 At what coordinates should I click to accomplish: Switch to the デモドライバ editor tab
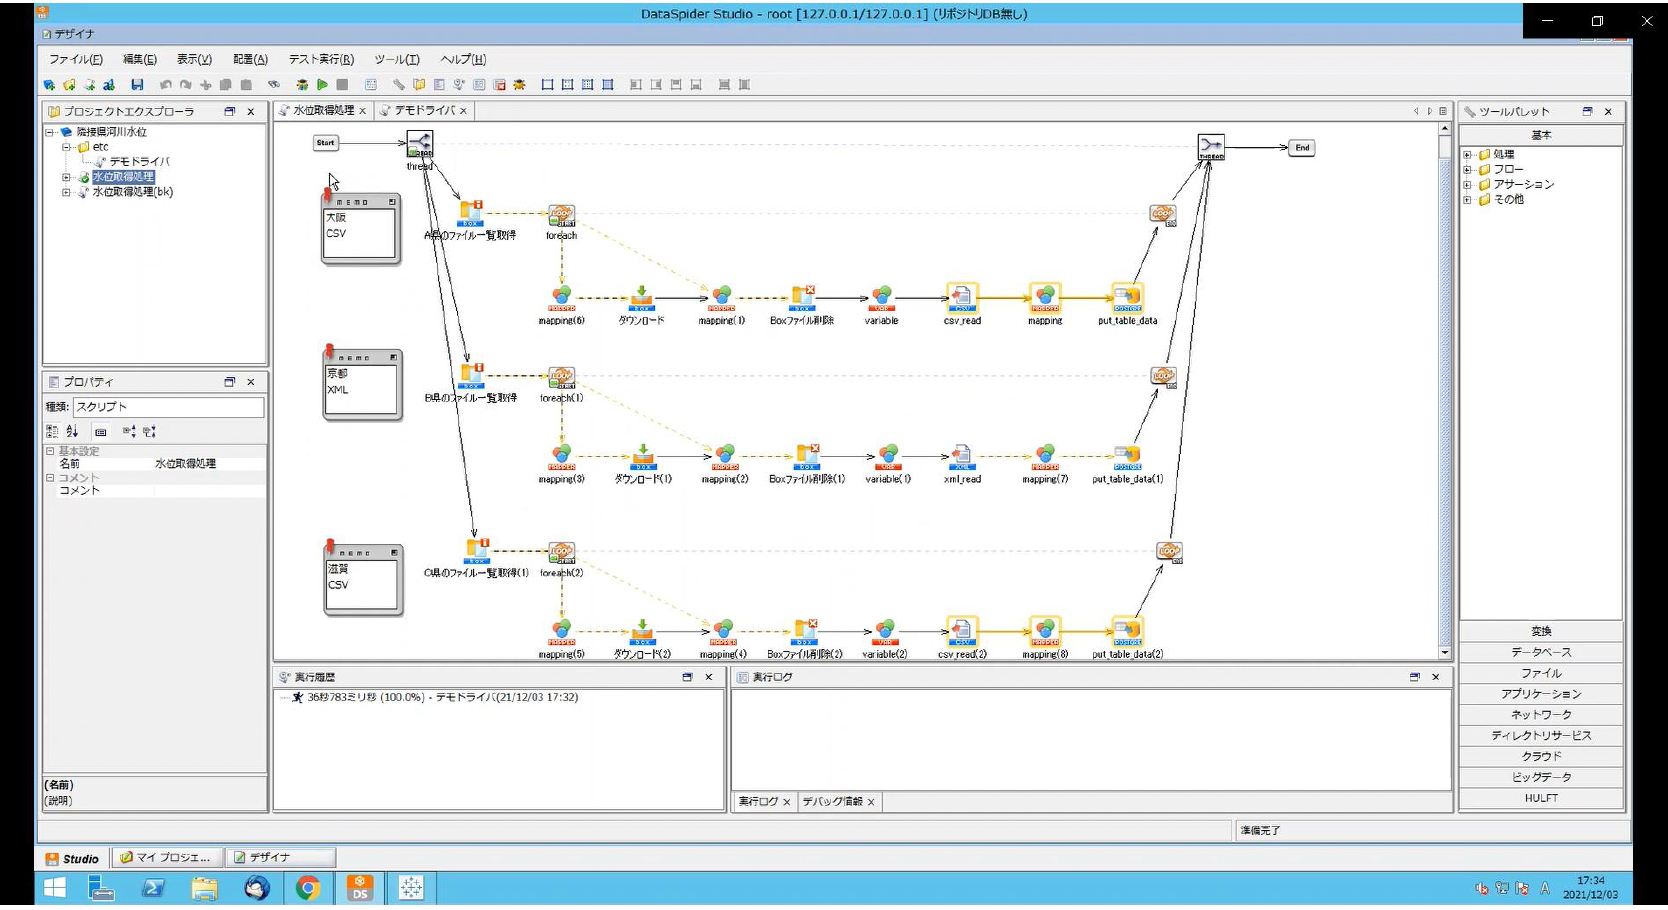coord(423,111)
